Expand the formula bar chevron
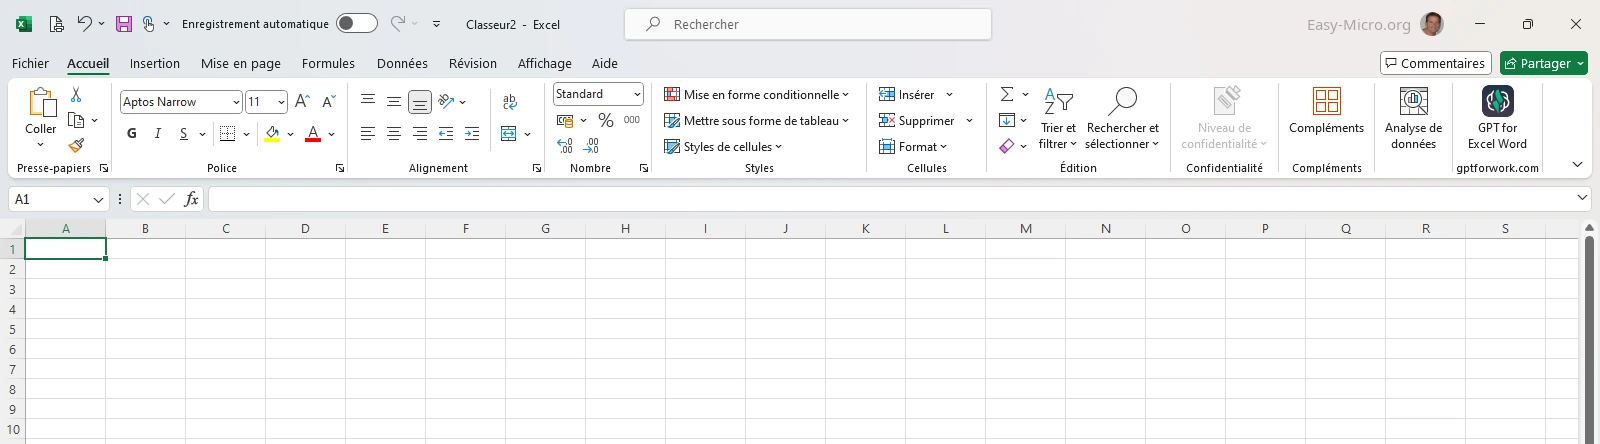 (x=1582, y=198)
